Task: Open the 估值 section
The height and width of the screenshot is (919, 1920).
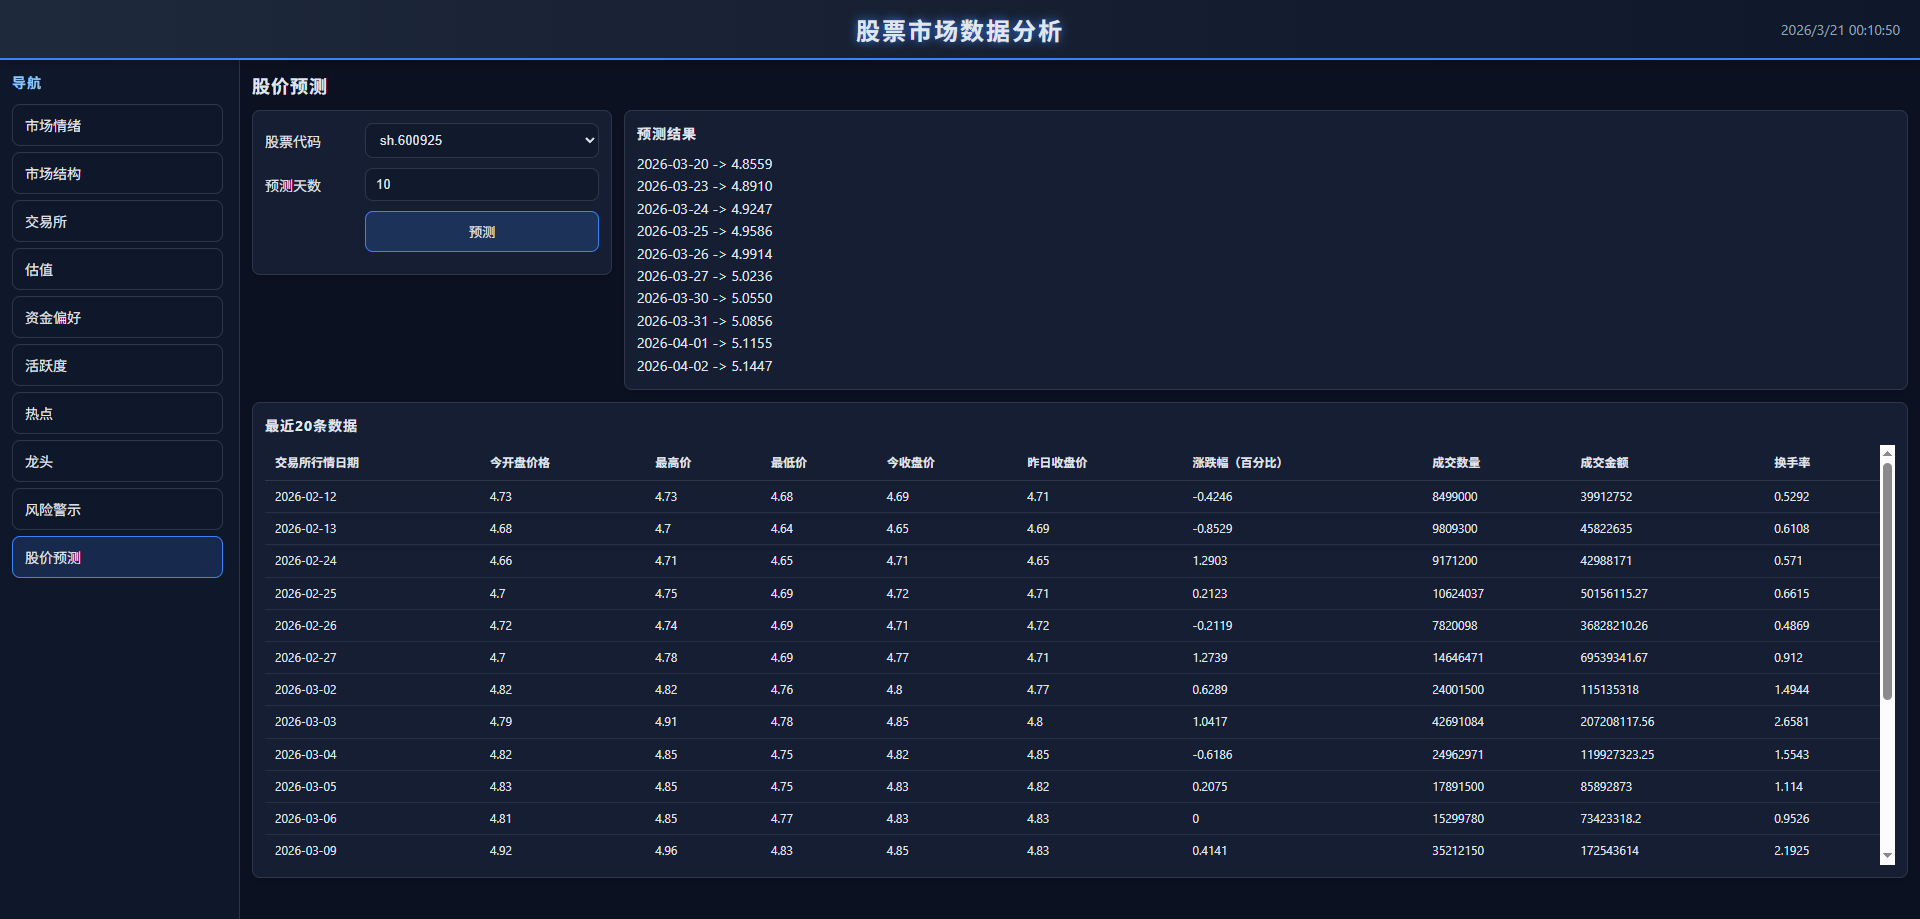Action: (117, 270)
